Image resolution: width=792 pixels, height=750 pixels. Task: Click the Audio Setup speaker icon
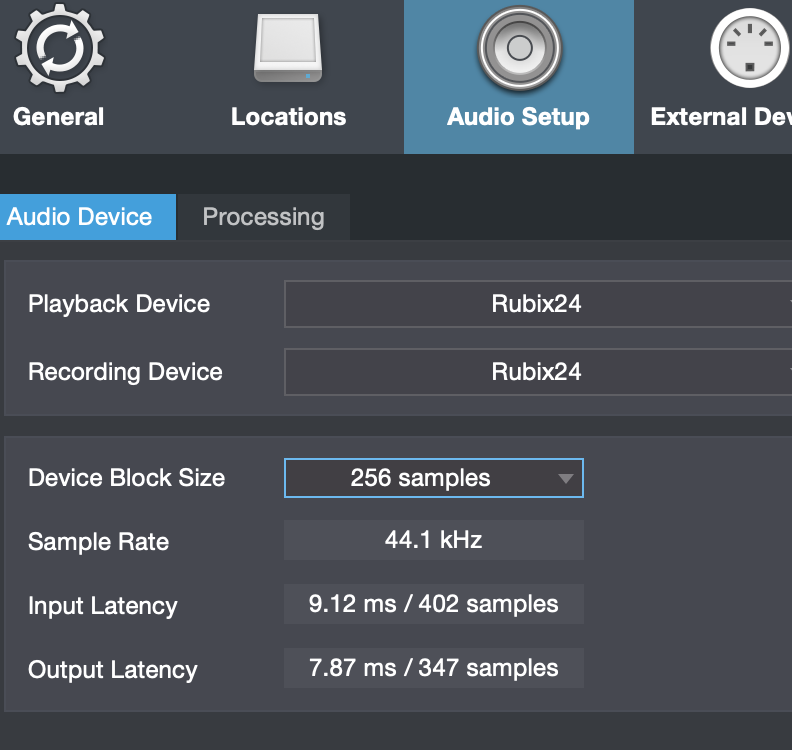(x=519, y=48)
